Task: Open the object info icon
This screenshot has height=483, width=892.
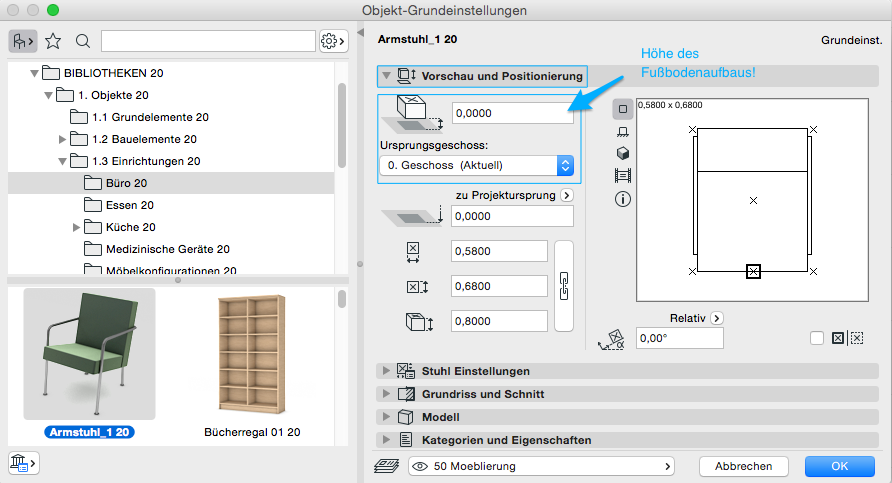Action: (622, 199)
